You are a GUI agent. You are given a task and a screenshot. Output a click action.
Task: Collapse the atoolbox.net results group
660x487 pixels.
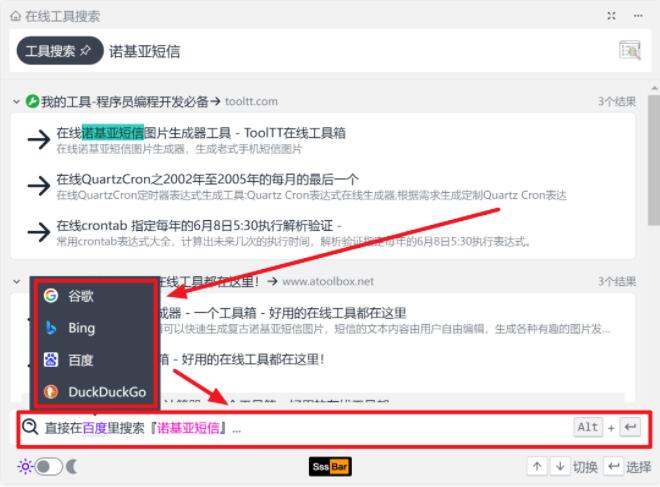point(17,282)
